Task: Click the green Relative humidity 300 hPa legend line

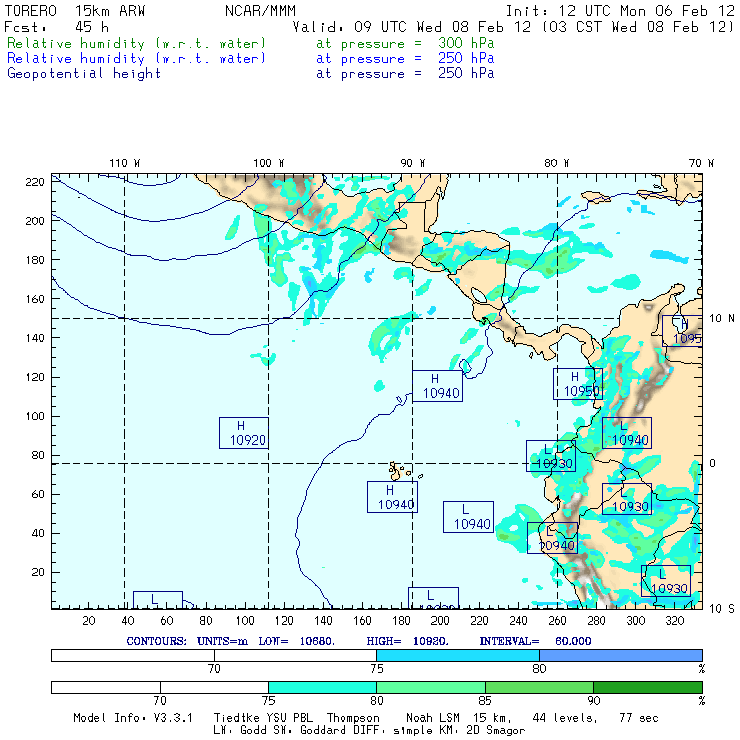Action: click(x=137, y=44)
